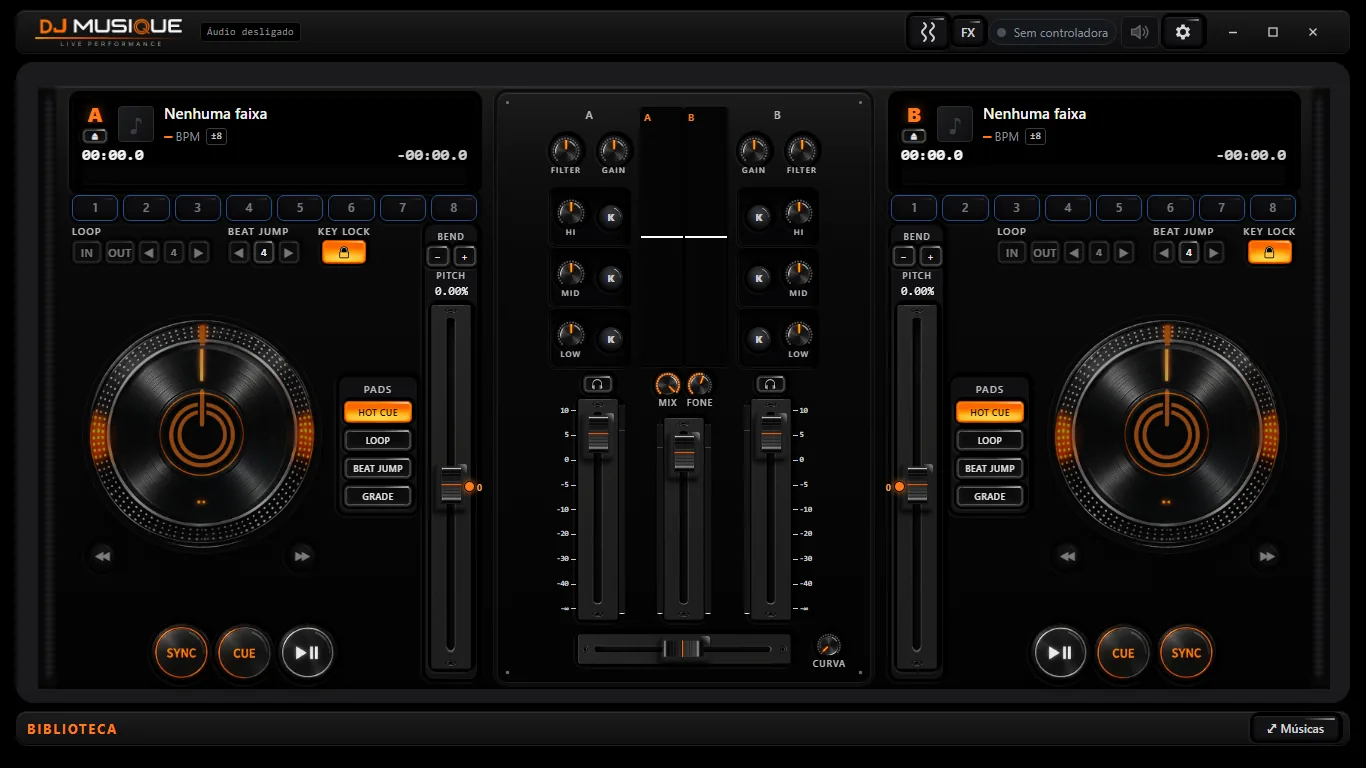The height and width of the screenshot is (768, 1366).
Task: Click deck A fast-forward button
Action: [x=302, y=556]
